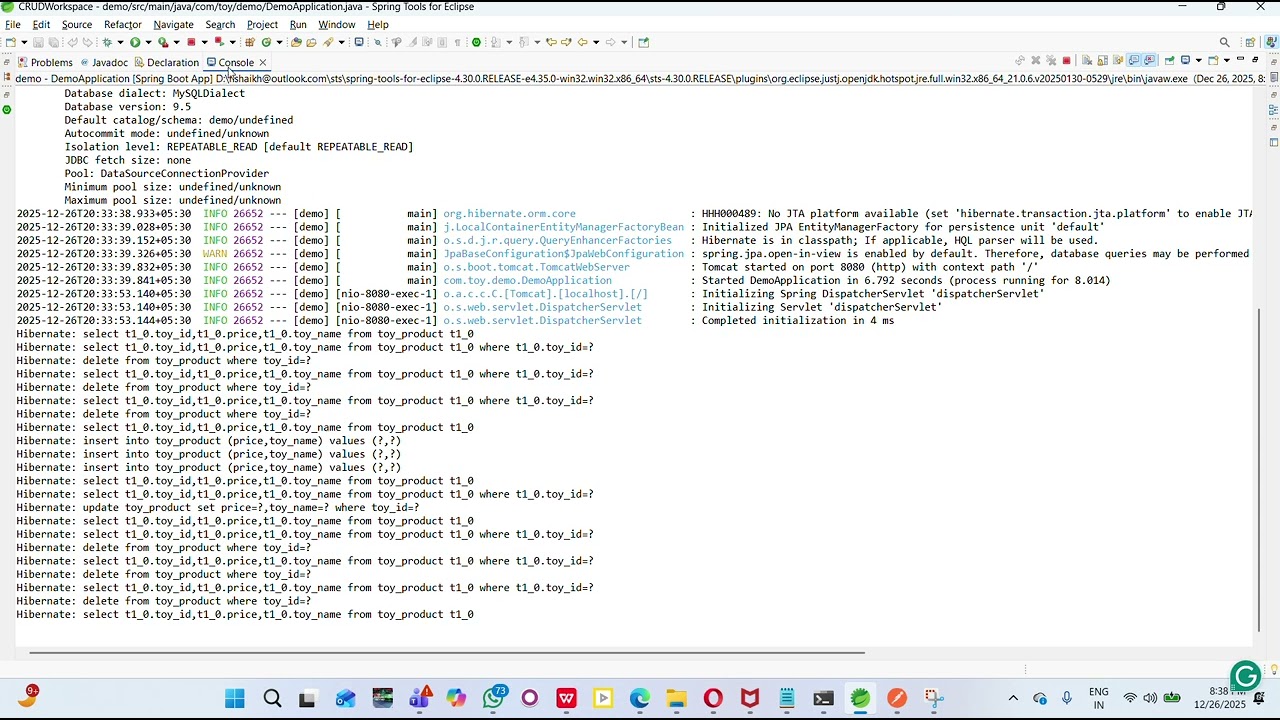The height and width of the screenshot is (720, 1280).
Task: Show hidden system tray icons chevron
Action: click(x=1013, y=698)
